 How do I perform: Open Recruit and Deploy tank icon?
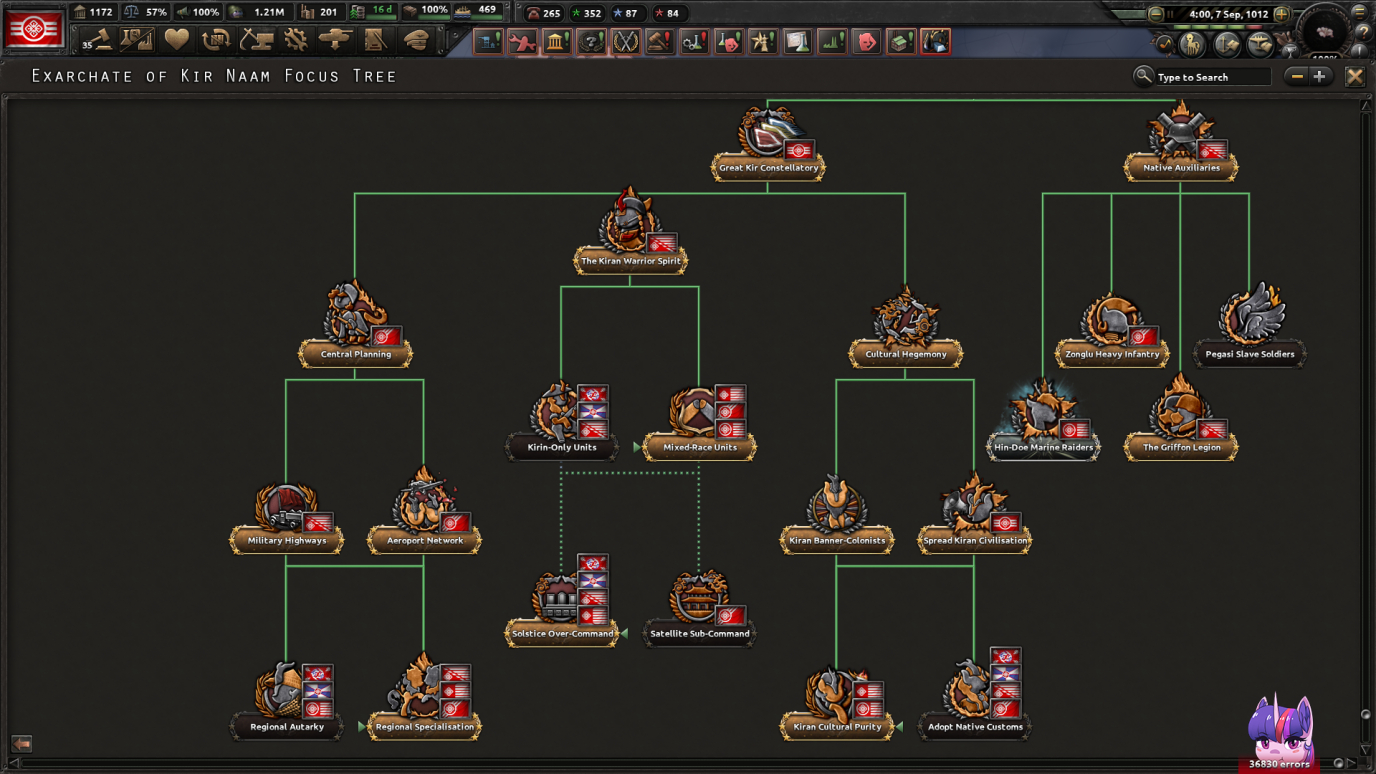pos(336,40)
